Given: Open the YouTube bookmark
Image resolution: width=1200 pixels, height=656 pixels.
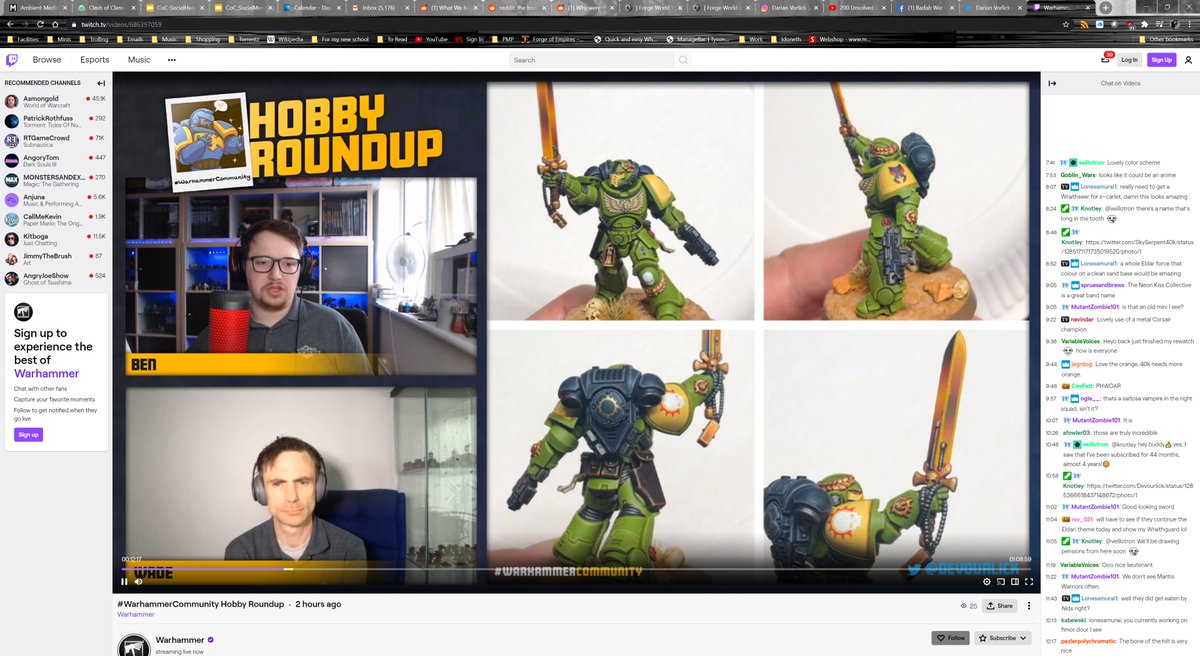Looking at the screenshot, I should (x=432, y=39).
